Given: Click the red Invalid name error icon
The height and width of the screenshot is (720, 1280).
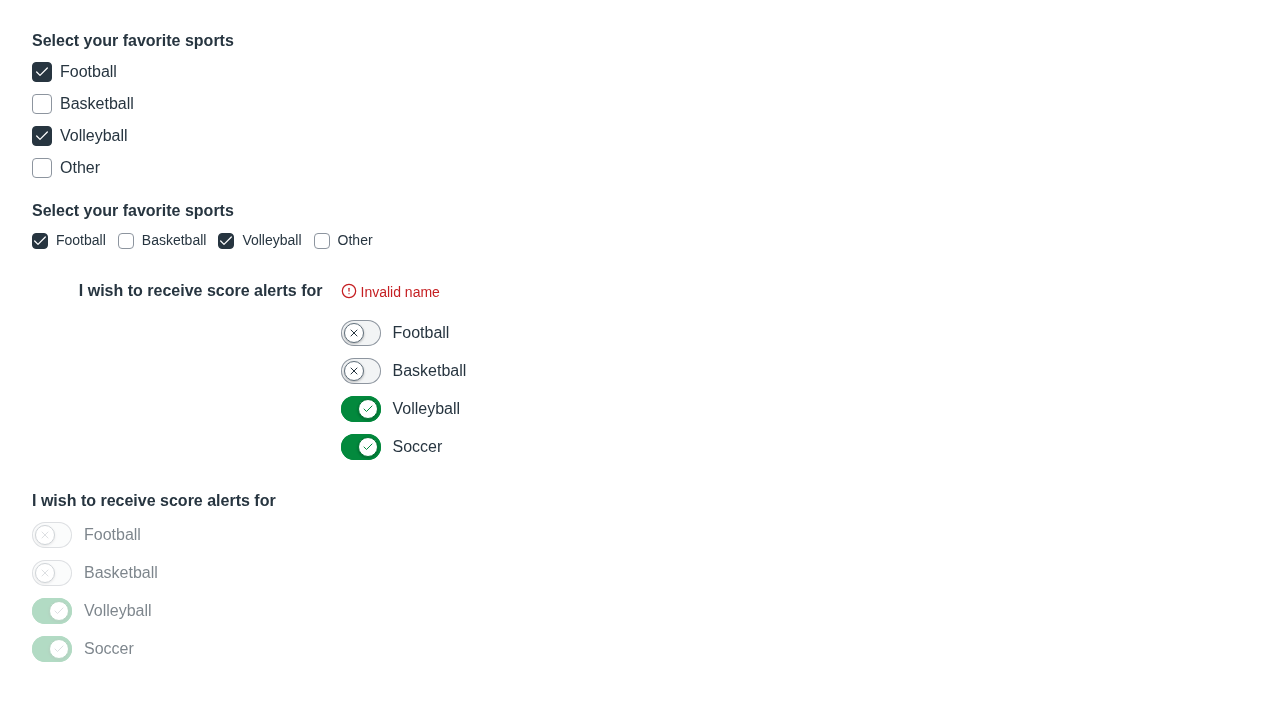Looking at the screenshot, I should point(349,291).
